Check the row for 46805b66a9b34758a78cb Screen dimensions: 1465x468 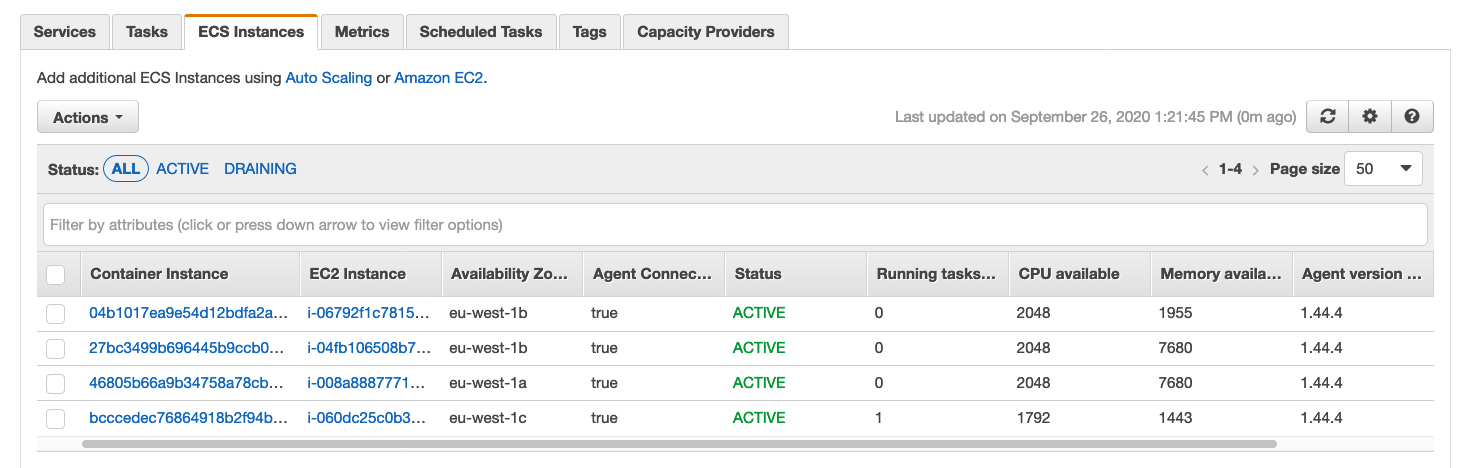[x=56, y=383]
